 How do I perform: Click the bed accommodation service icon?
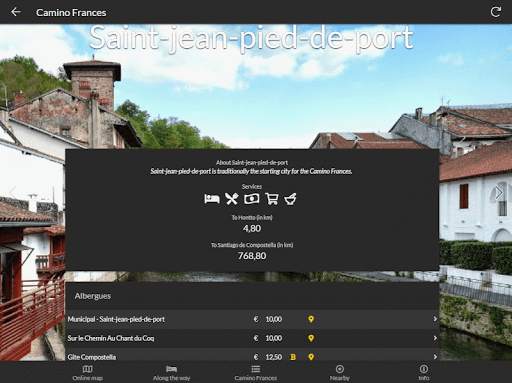point(212,199)
